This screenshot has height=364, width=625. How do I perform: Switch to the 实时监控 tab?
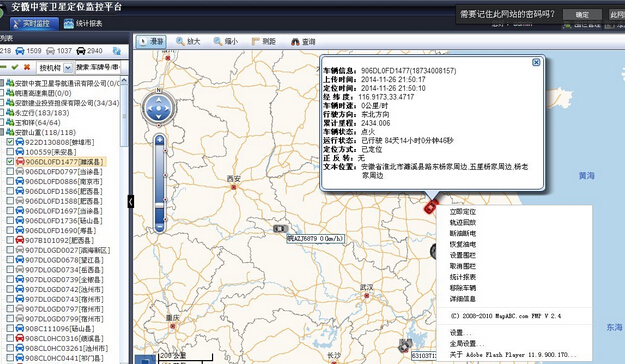35,24
